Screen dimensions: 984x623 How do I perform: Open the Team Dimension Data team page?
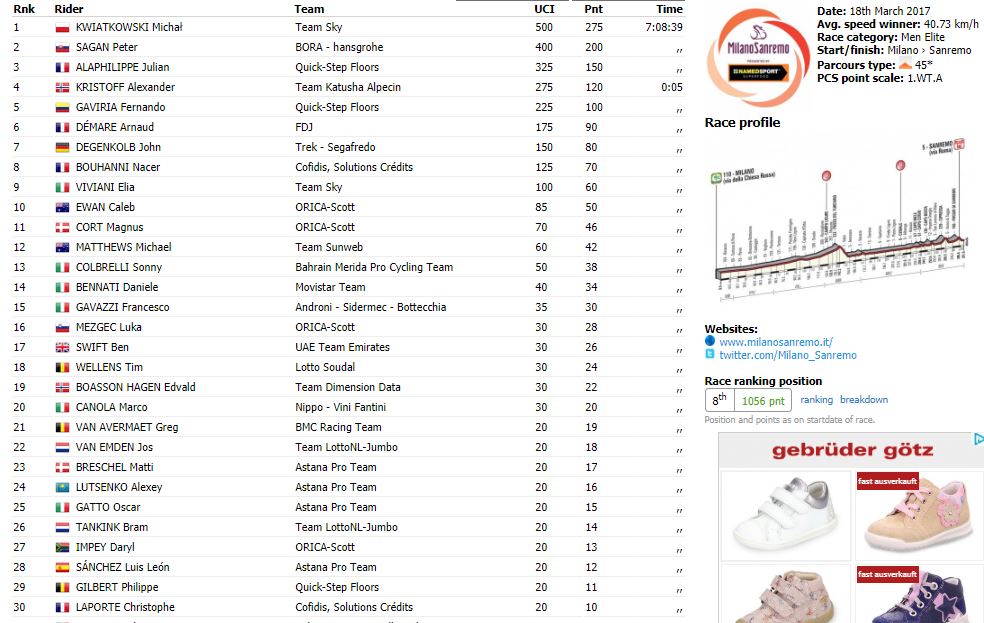click(x=348, y=387)
